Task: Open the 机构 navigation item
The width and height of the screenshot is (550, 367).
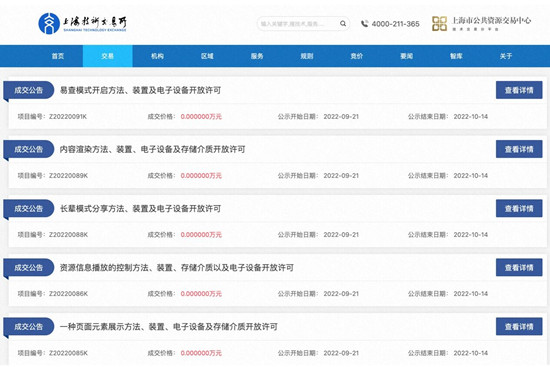Action: [157, 56]
